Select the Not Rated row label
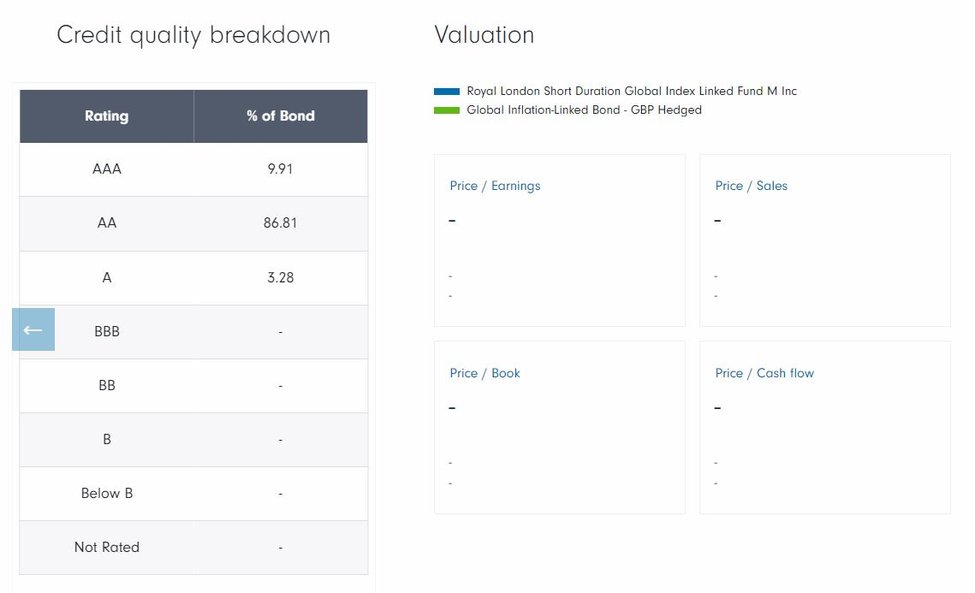975x593 pixels. click(107, 547)
